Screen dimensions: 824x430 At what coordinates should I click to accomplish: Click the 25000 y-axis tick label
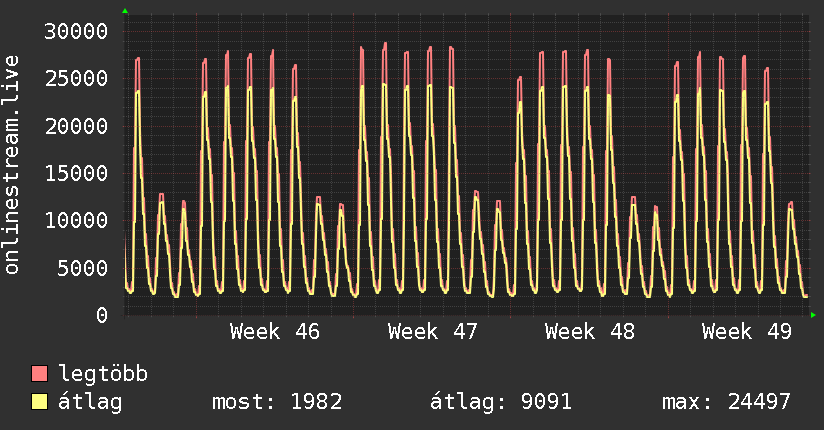click(77, 79)
